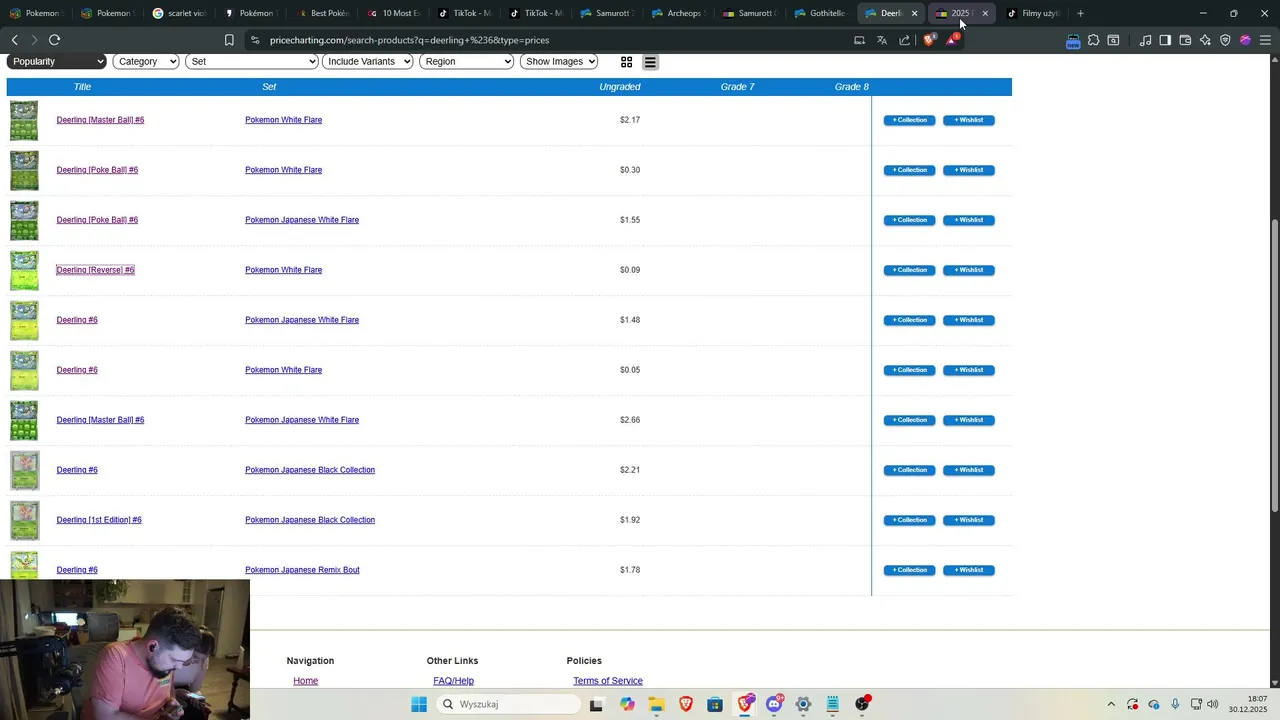The width and height of the screenshot is (1280, 720).
Task: Click the Ungraded column header
Action: [620, 87]
